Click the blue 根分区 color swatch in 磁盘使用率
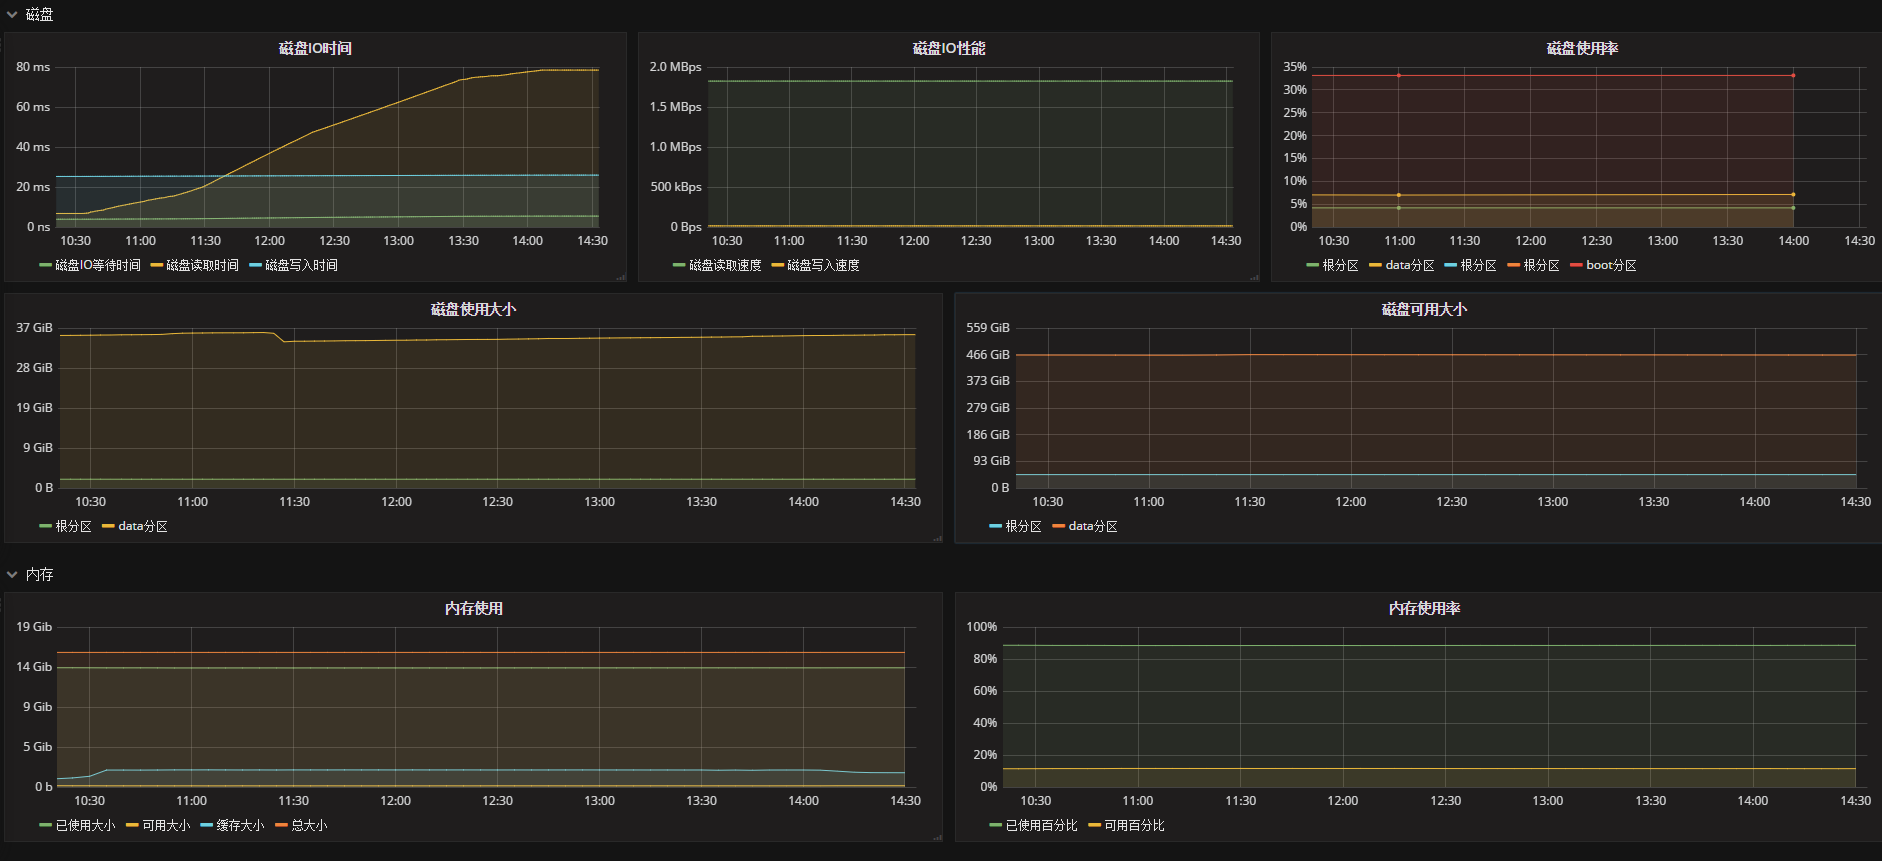 pyautogui.click(x=1450, y=265)
